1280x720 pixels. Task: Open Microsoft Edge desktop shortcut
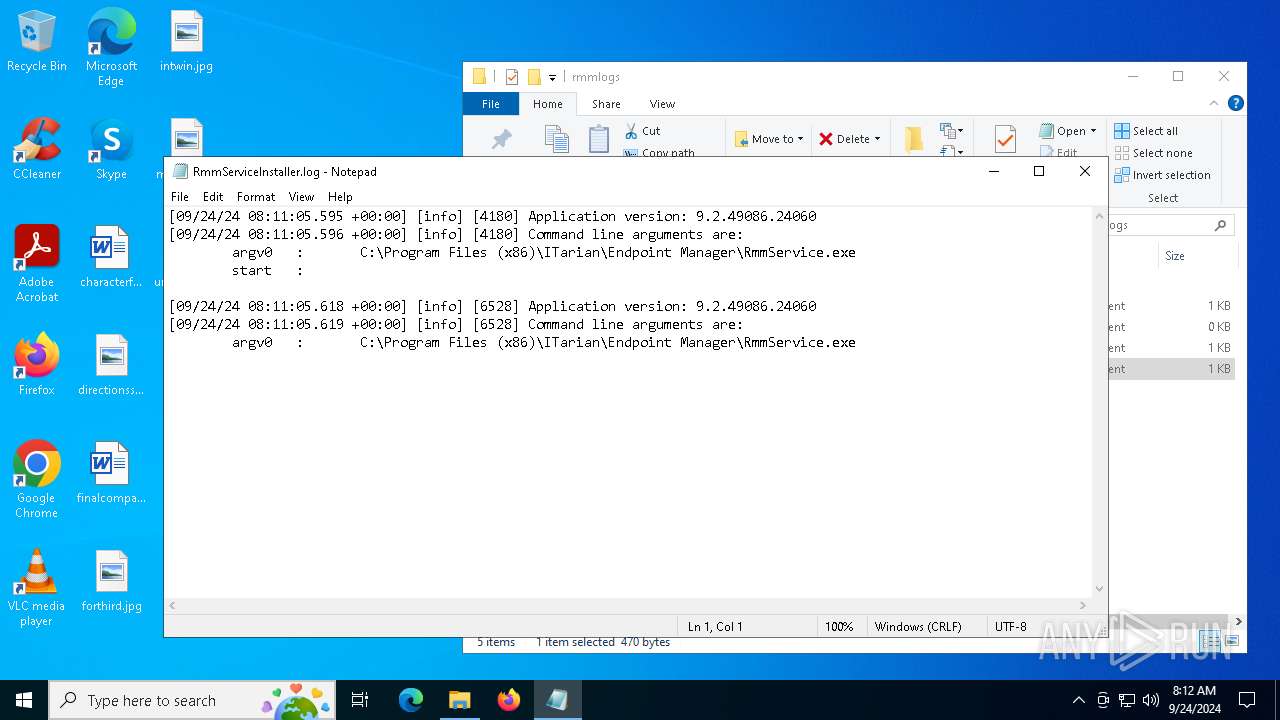tap(111, 48)
